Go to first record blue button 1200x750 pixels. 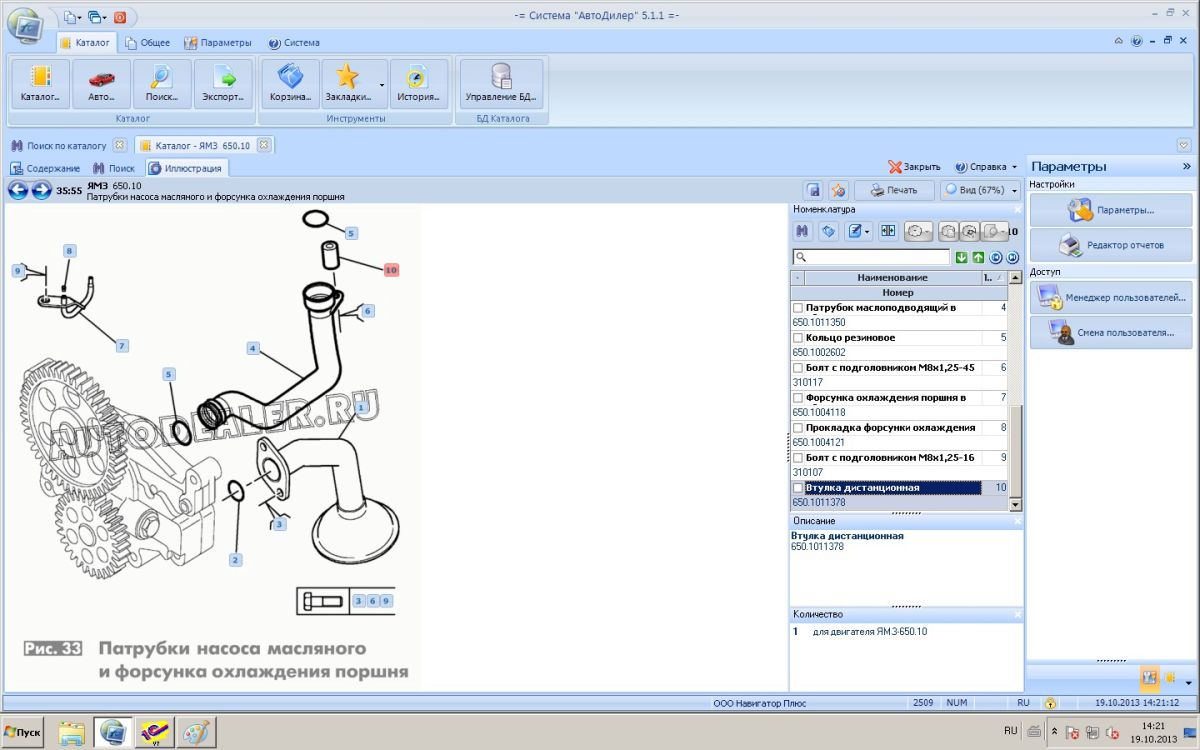pyautogui.click(x=995, y=257)
